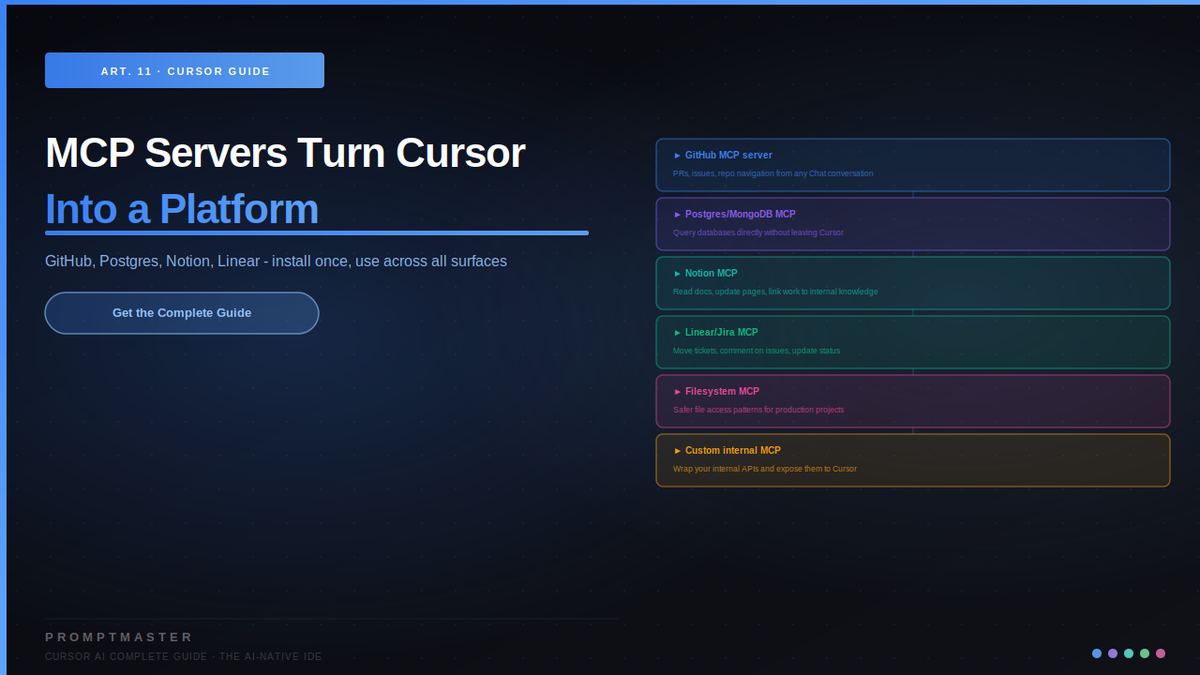Image resolution: width=1200 pixels, height=675 pixels.
Task: Click text PRs, issues, repo navigation description
Action: [773, 173]
